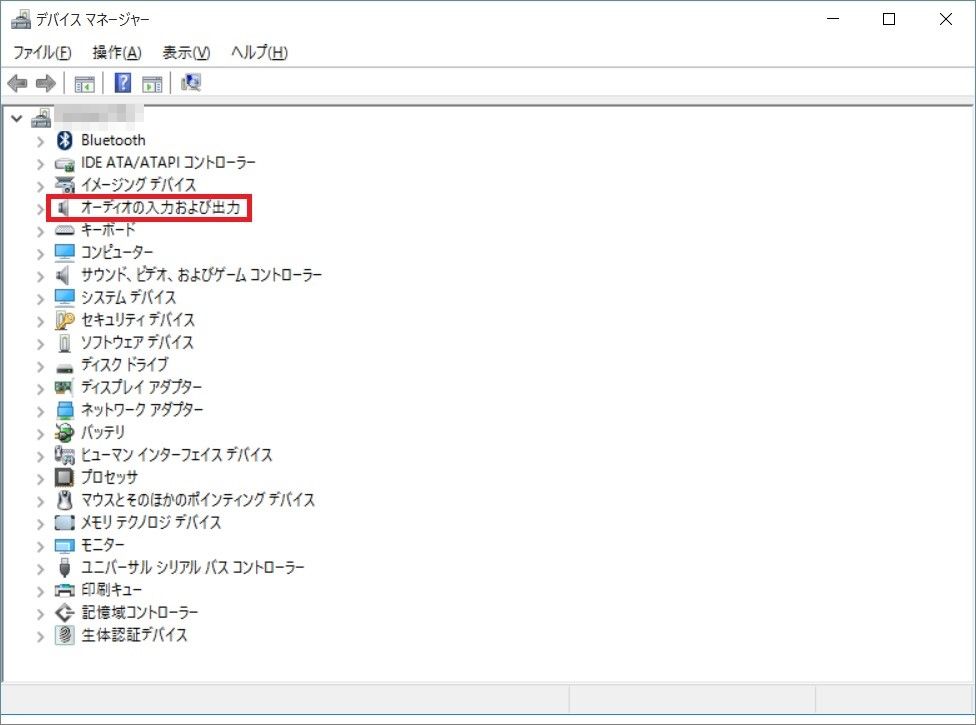Image resolution: width=976 pixels, height=725 pixels.
Task: Select the サウンド、ビデオ、およびゲーム コントローラー item
Action: click(x=201, y=275)
